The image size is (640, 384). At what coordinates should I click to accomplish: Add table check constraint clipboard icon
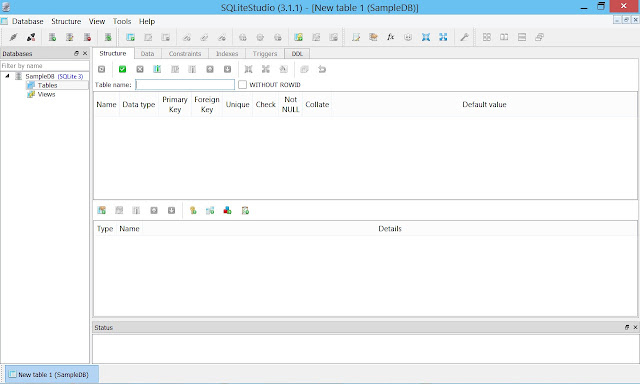pos(245,210)
